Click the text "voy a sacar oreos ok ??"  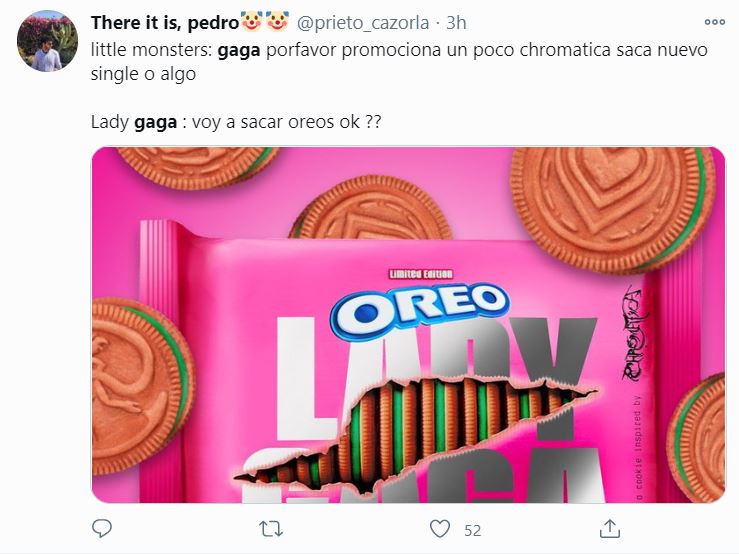point(287,122)
